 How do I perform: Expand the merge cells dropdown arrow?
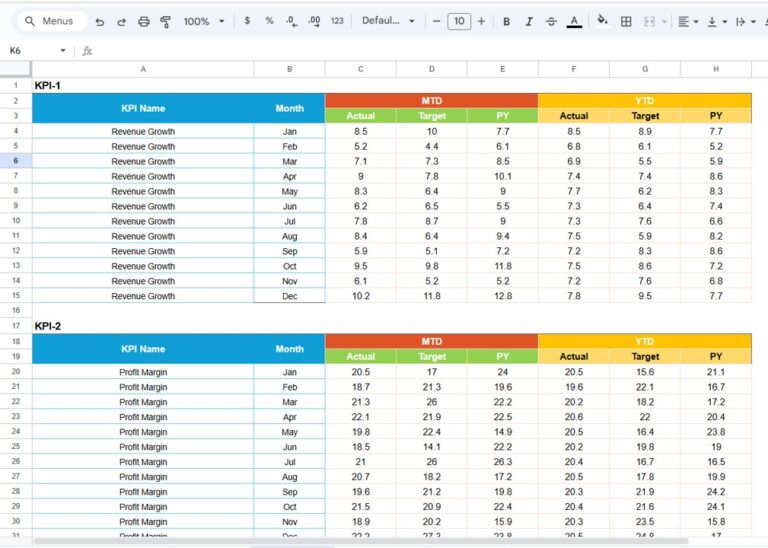664,22
